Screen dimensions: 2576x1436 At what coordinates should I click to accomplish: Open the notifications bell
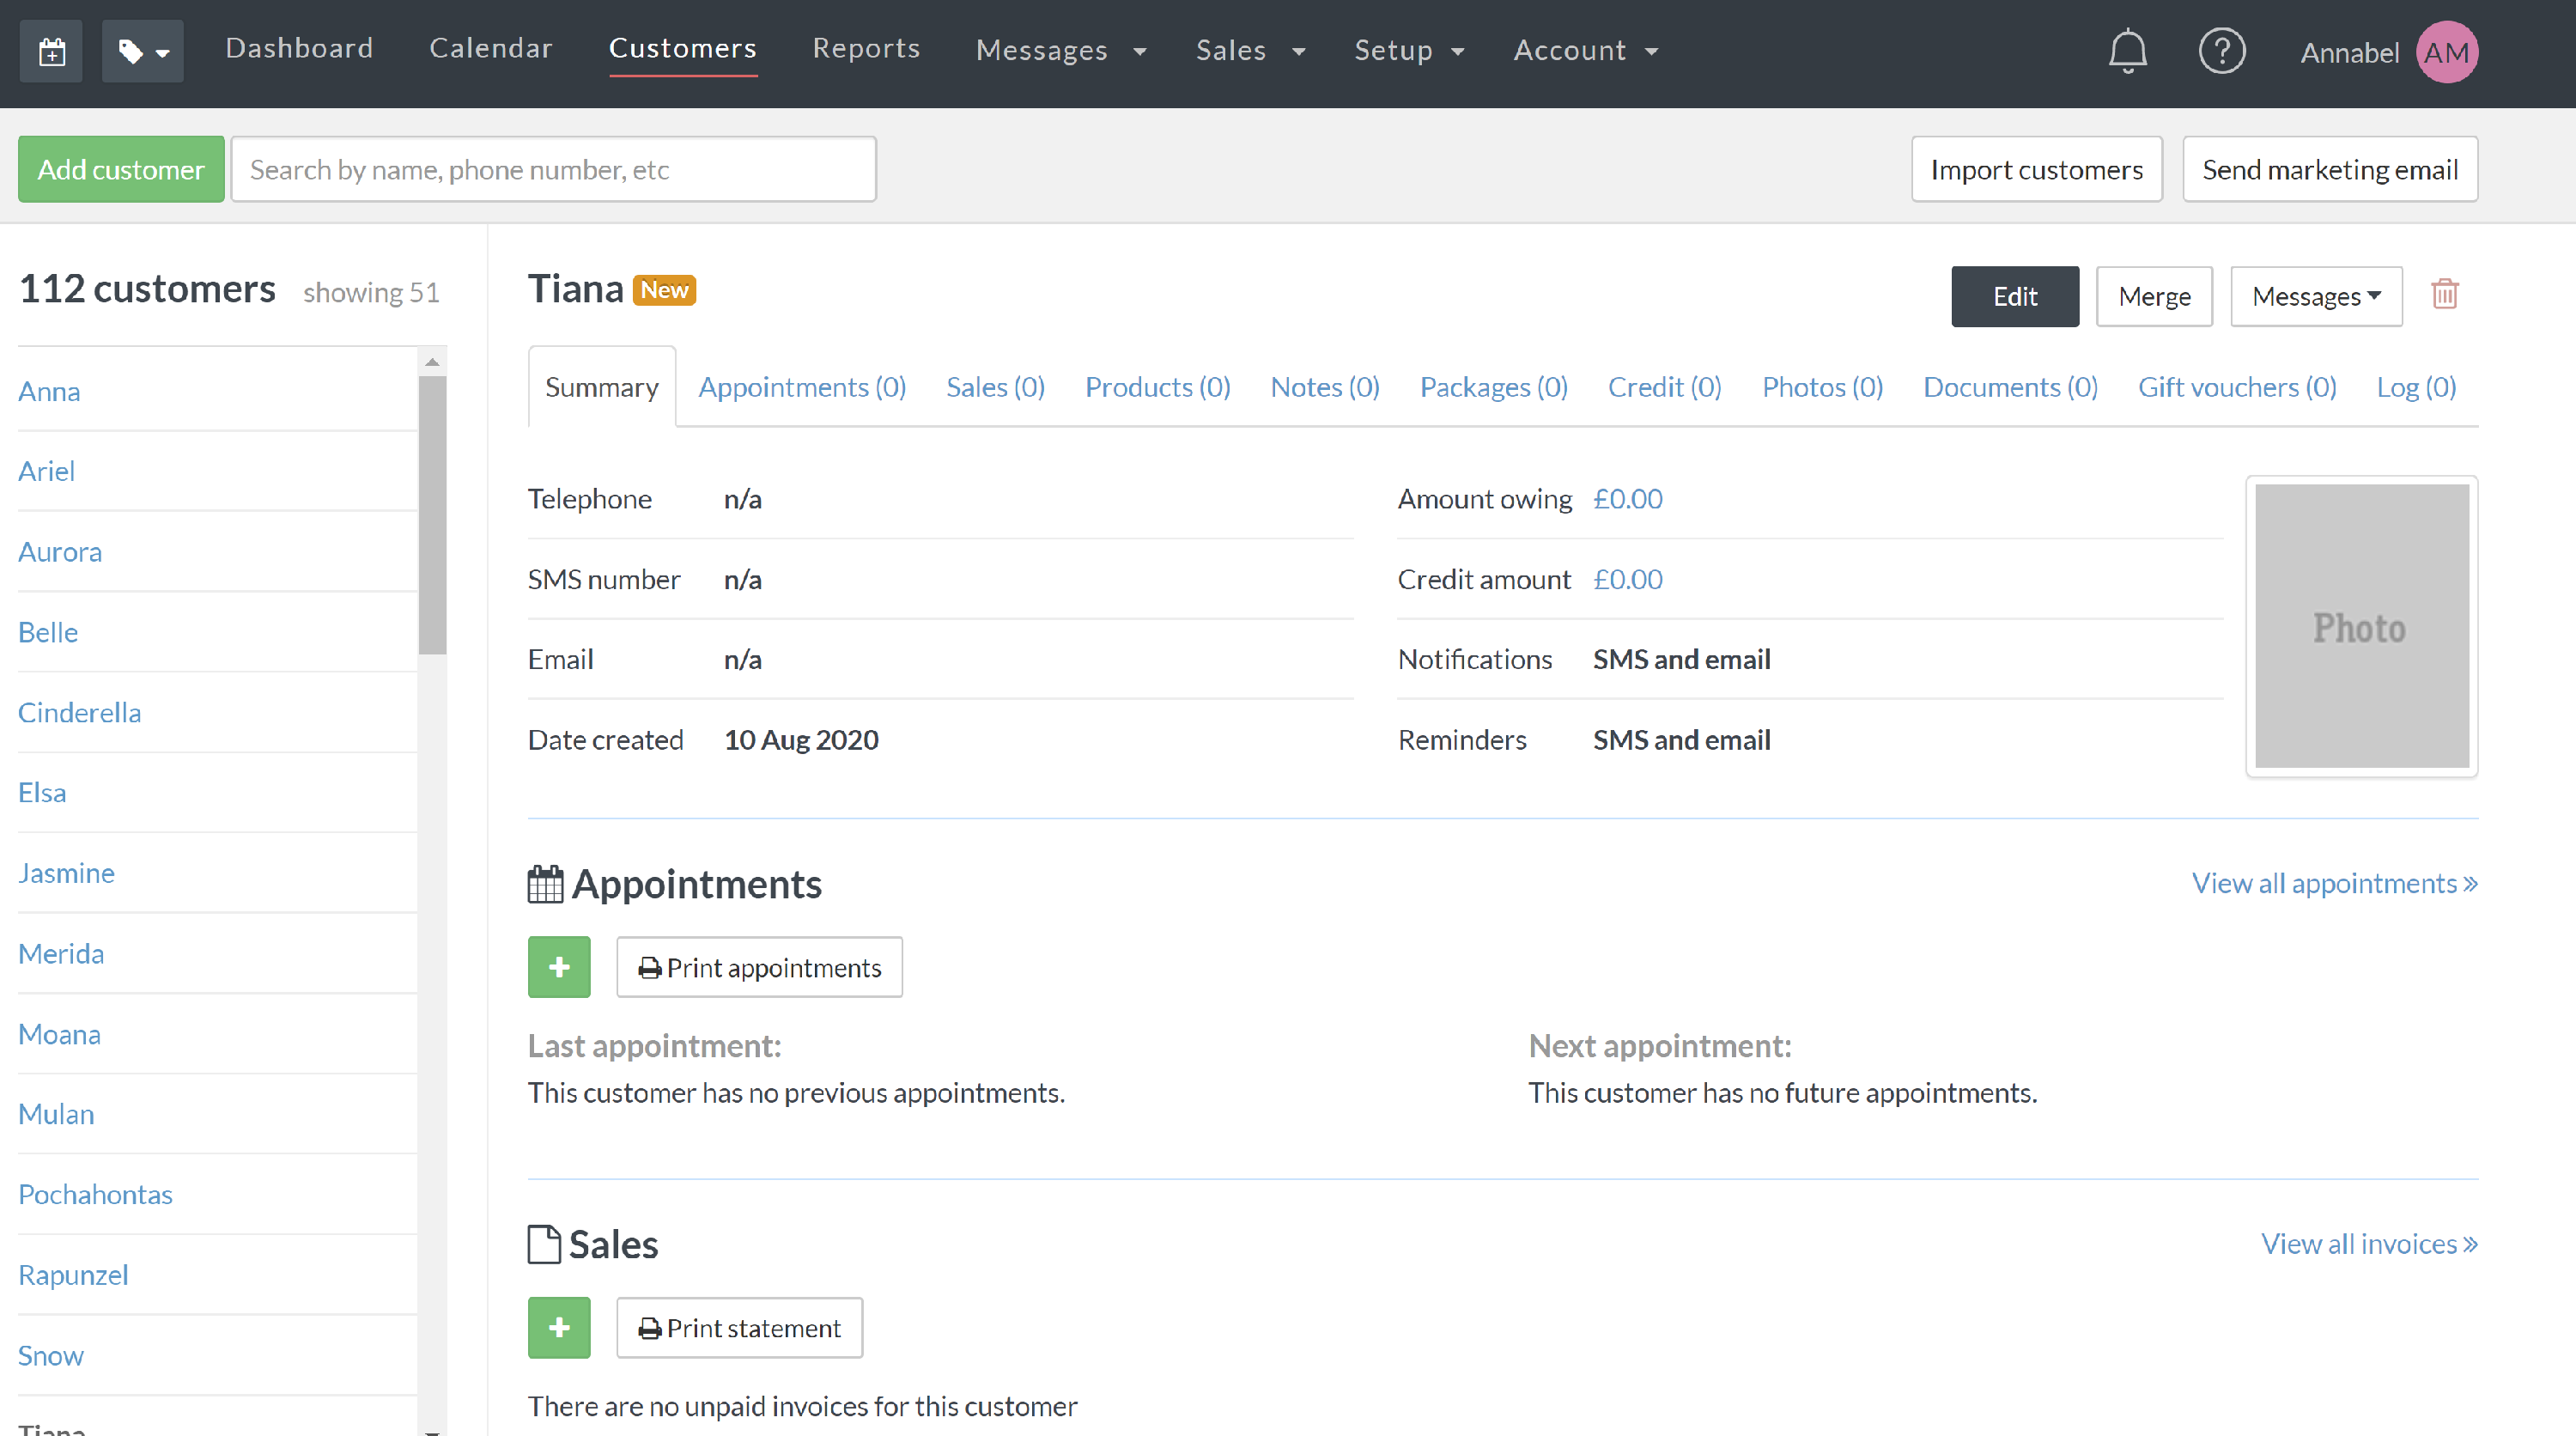pos(2126,50)
